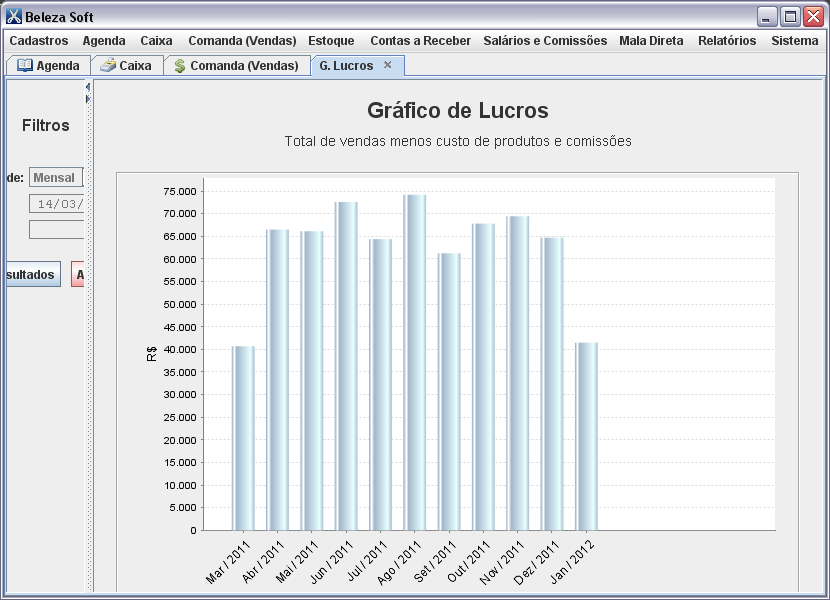Click the 40.000 axis value
This screenshot has height=600, width=830.
click(x=180, y=350)
